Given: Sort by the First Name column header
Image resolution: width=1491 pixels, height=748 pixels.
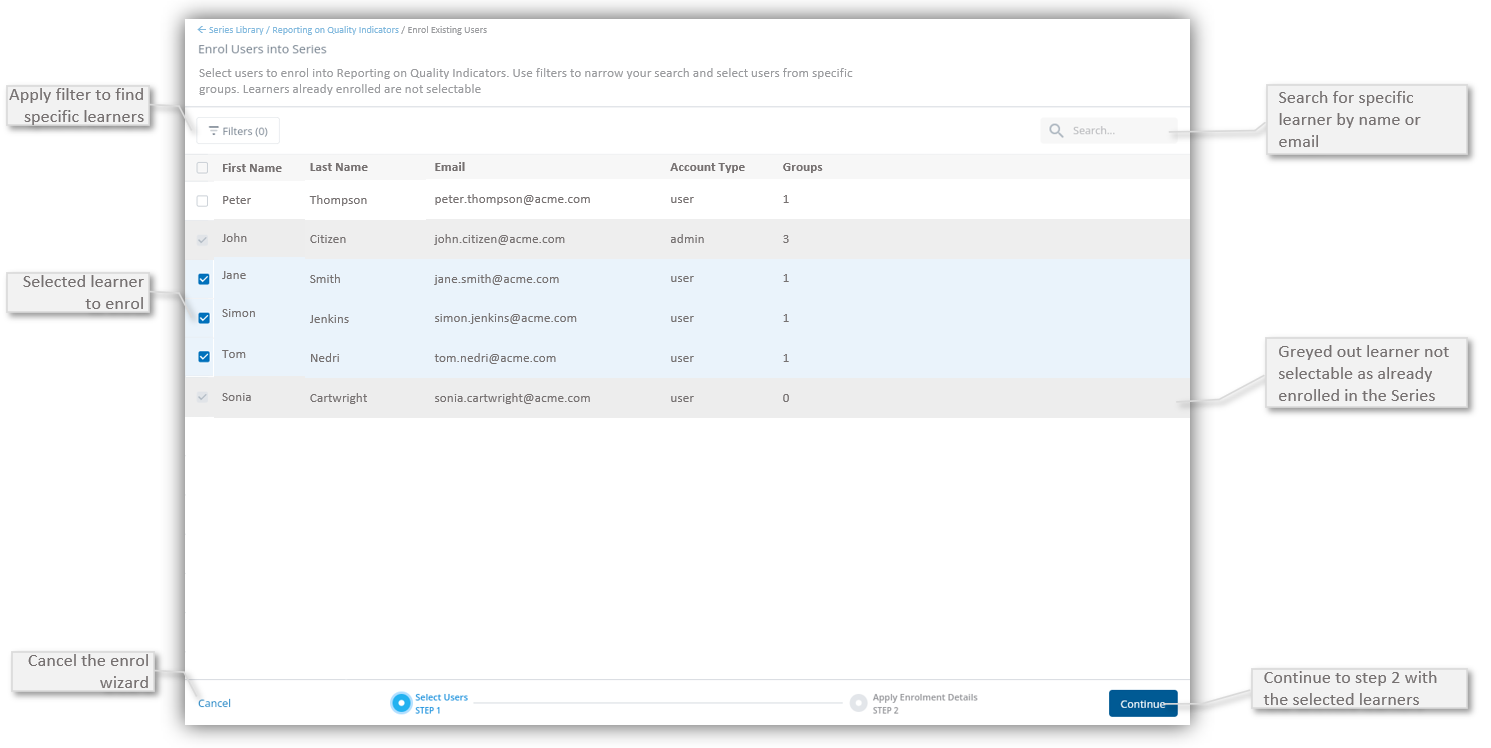Looking at the screenshot, I should (252, 168).
